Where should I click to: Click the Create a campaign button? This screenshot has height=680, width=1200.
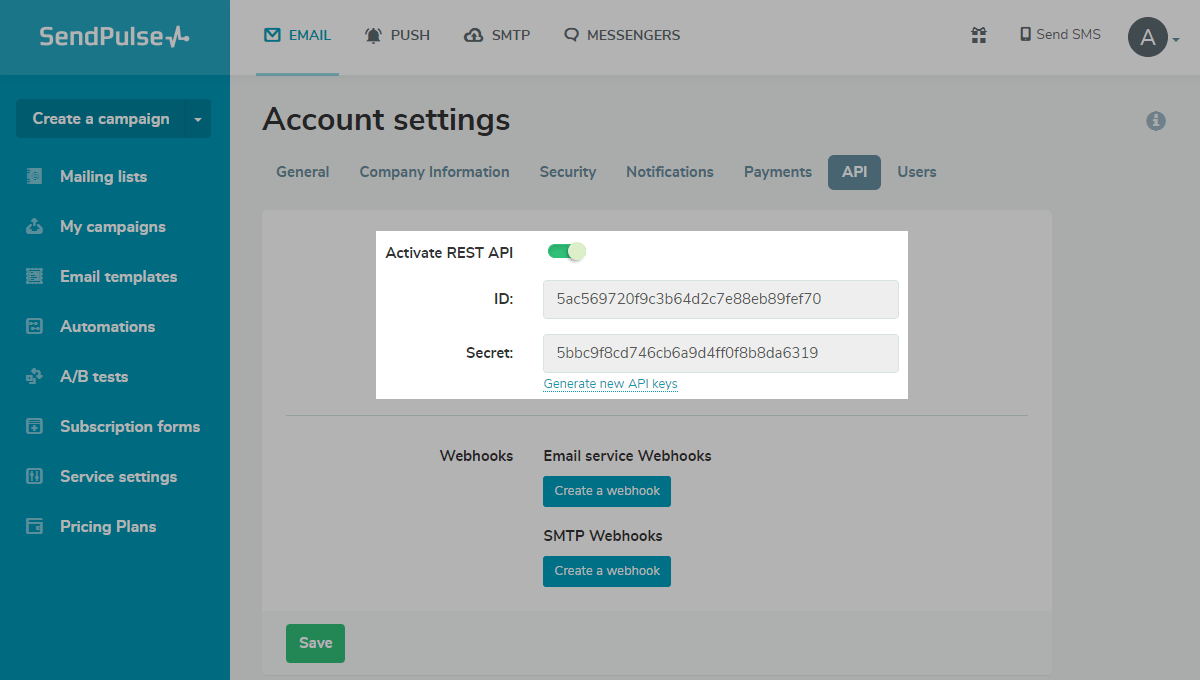click(101, 119)
